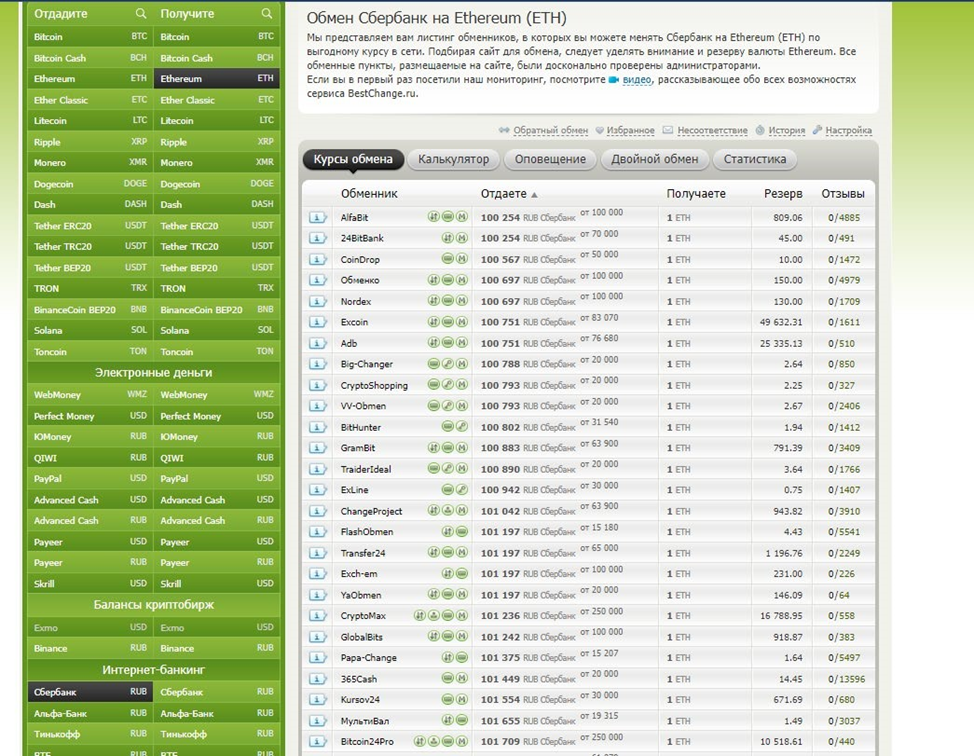This screenshot has height=756, width=974.
Task: Click the МультиВал exchanger name
Action: point(365,721)
